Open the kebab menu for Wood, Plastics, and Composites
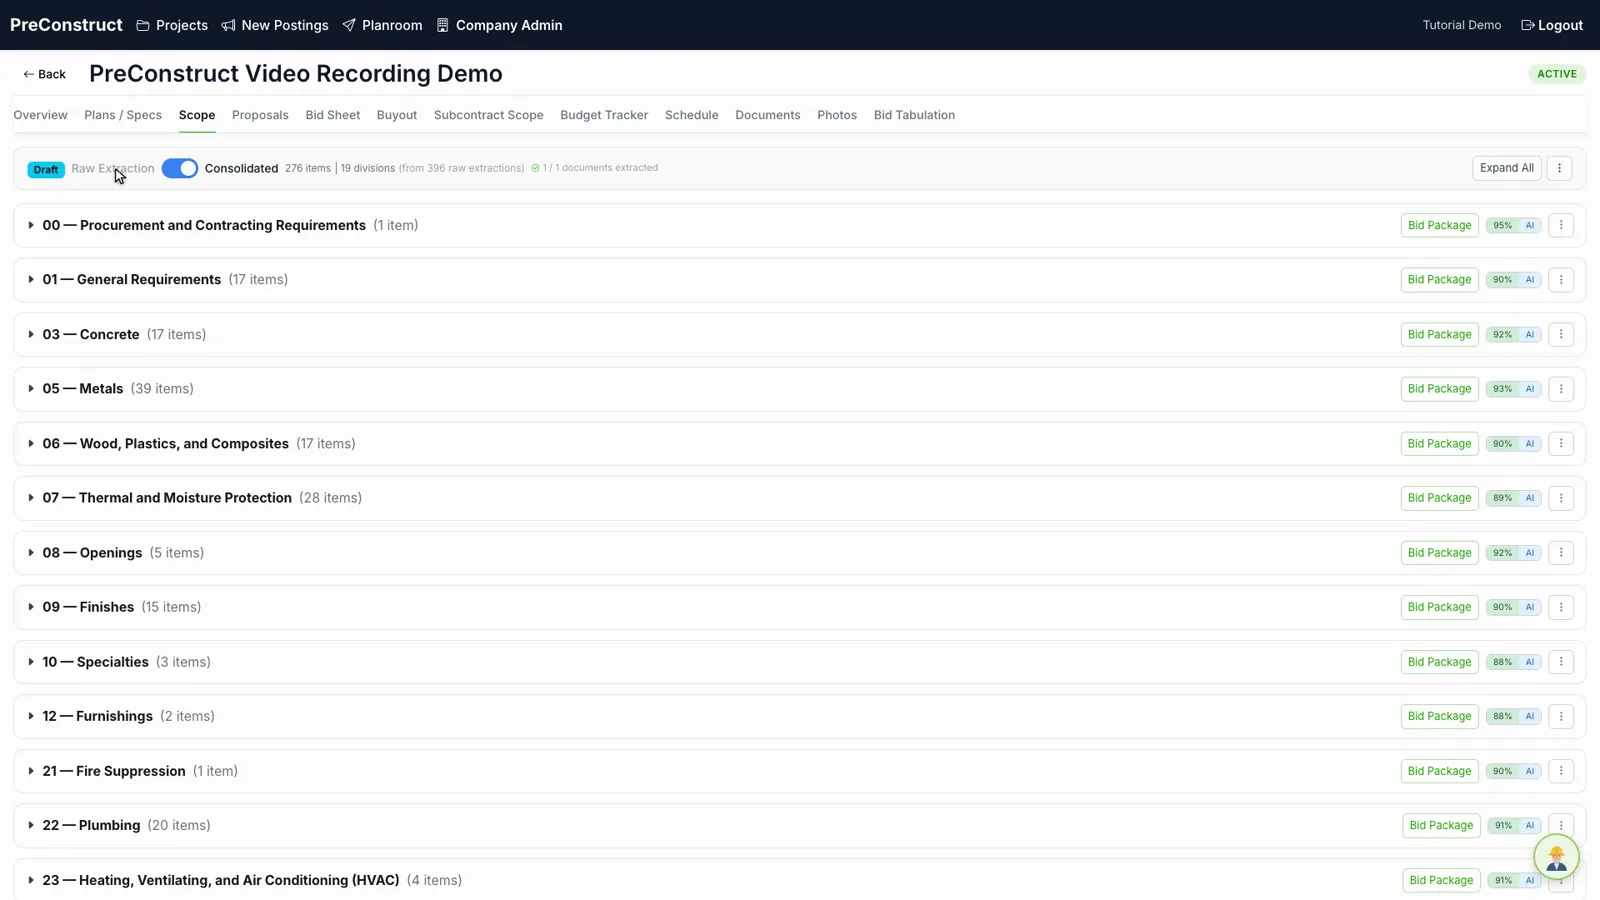 [x=1561, y=443]
